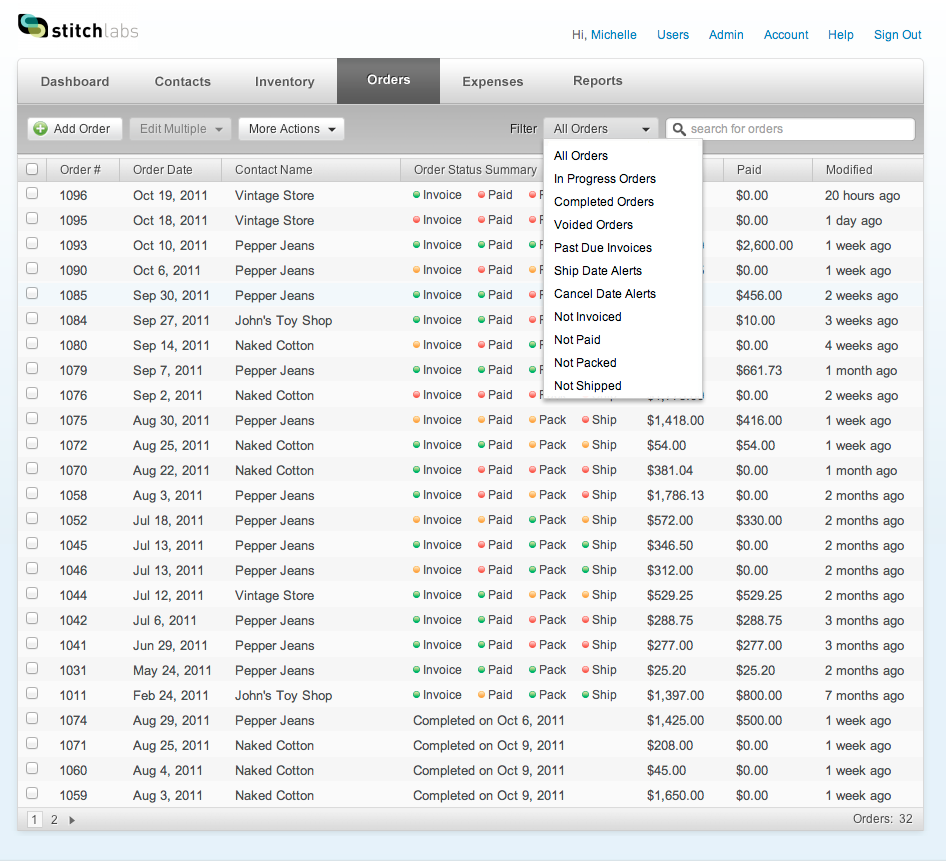Click green Paid status dot for order 1093
The width and height of the screenshot is (946, 867).
tap(481, 245)
